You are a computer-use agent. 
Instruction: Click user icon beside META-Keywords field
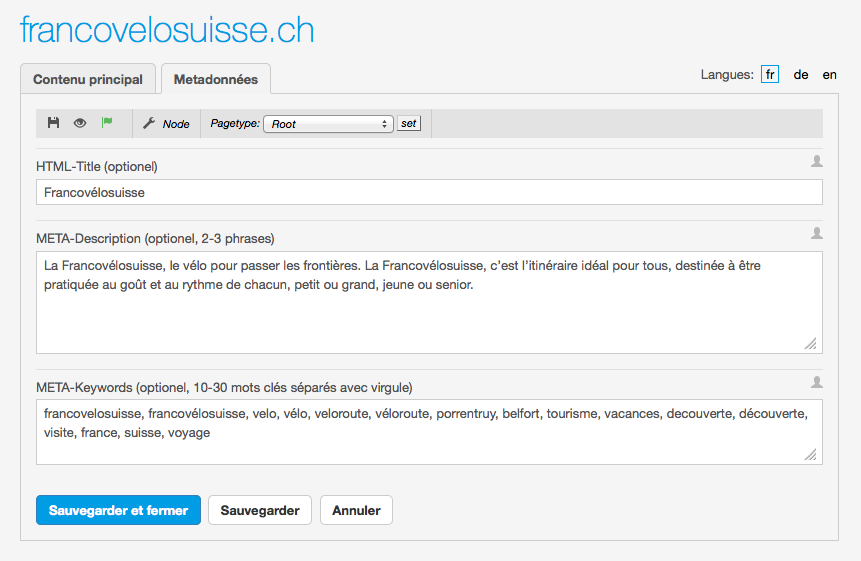pyautogui.click(x=817, y=382)
